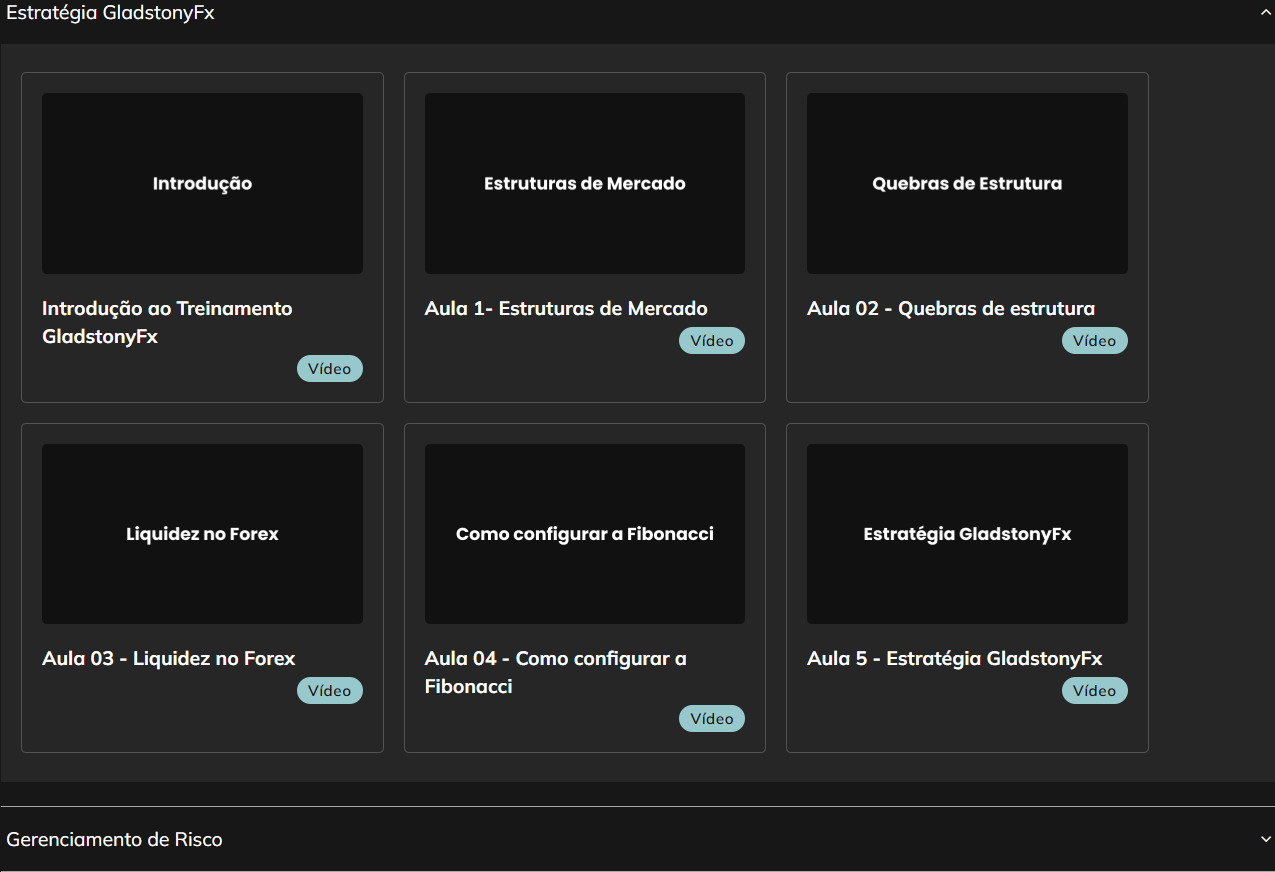Expand the Gerenciamento de Risco chevron
Screen dimensions: 1275x872
(1266, 840)
